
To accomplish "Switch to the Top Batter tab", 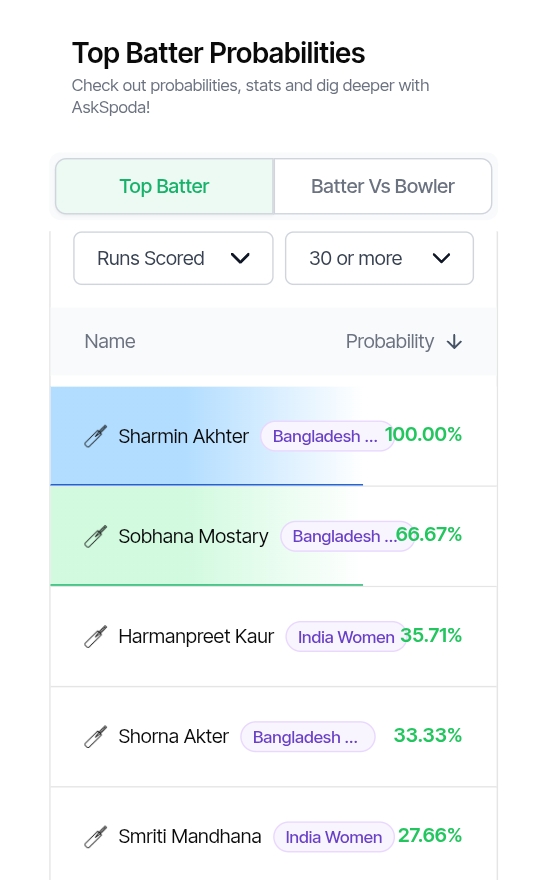I will (x=164, y=186).
